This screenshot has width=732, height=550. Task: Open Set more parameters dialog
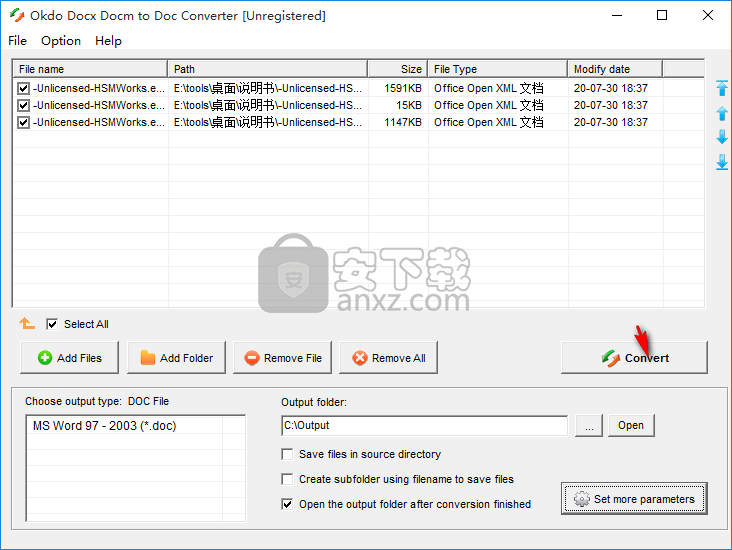tap(634, 499)
